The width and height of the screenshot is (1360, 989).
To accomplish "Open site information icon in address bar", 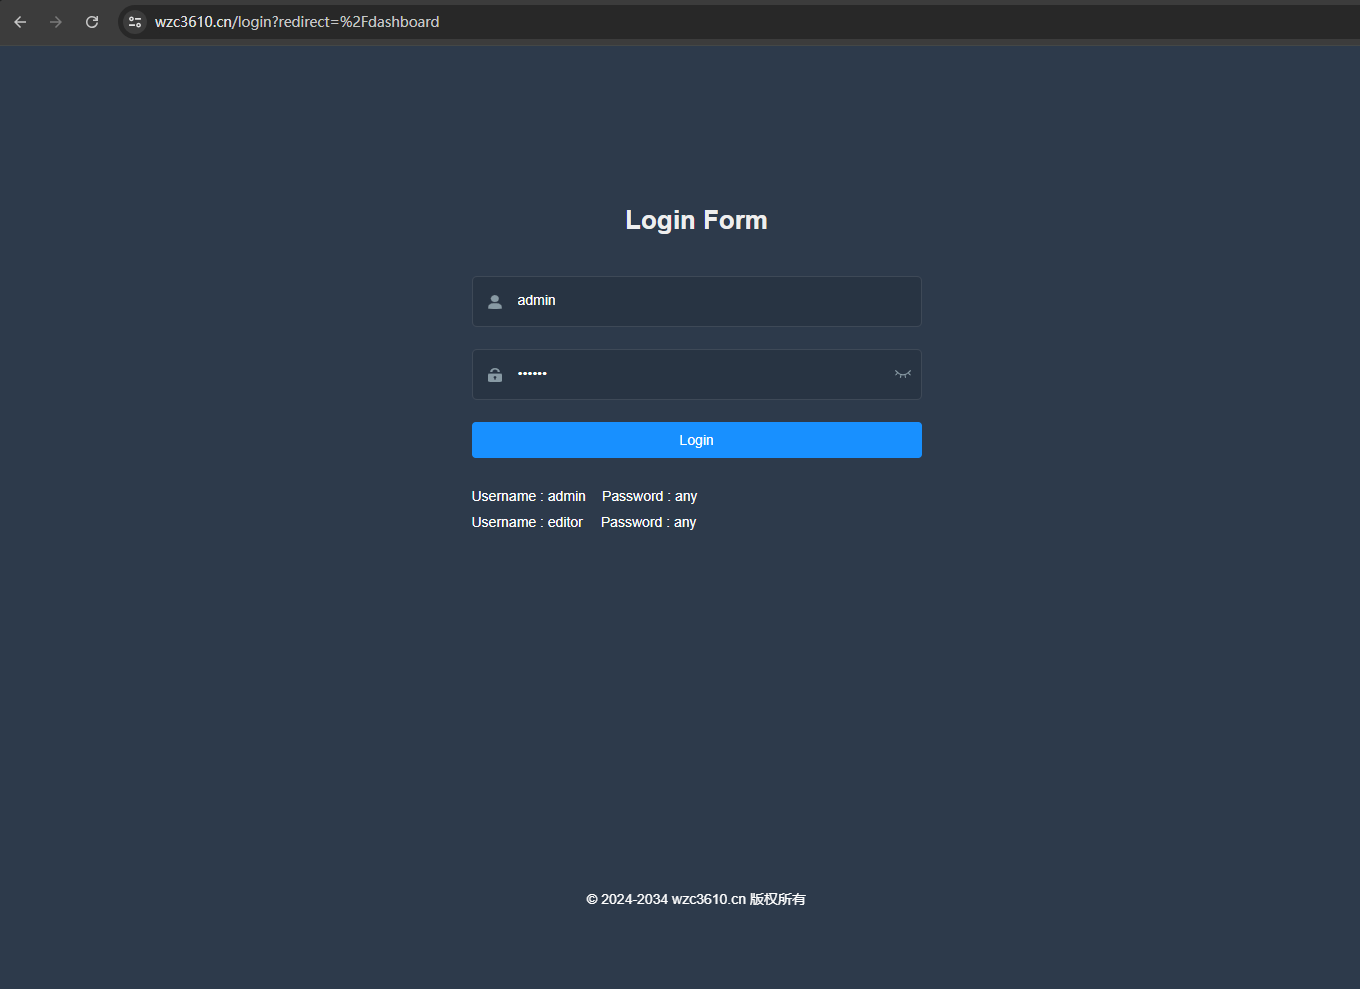I will coord(135,22).
